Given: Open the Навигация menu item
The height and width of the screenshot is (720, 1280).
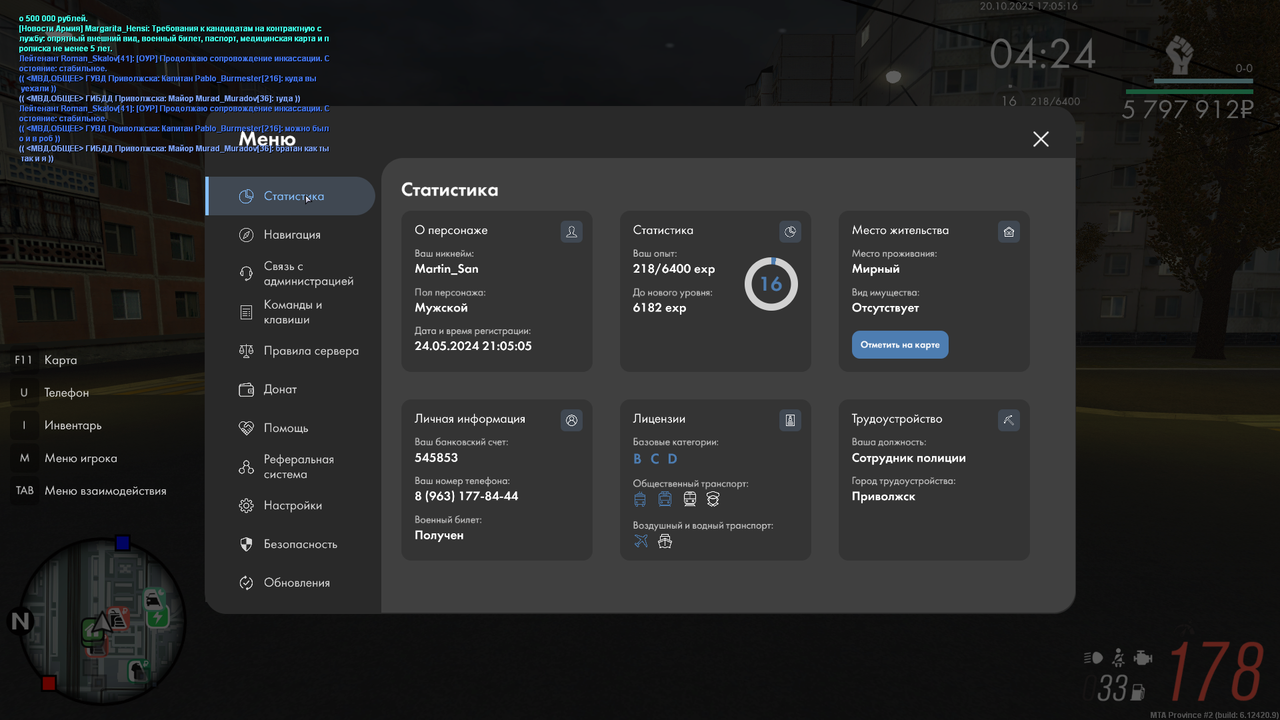Looking at the screenshot, I should click(290, 235).
